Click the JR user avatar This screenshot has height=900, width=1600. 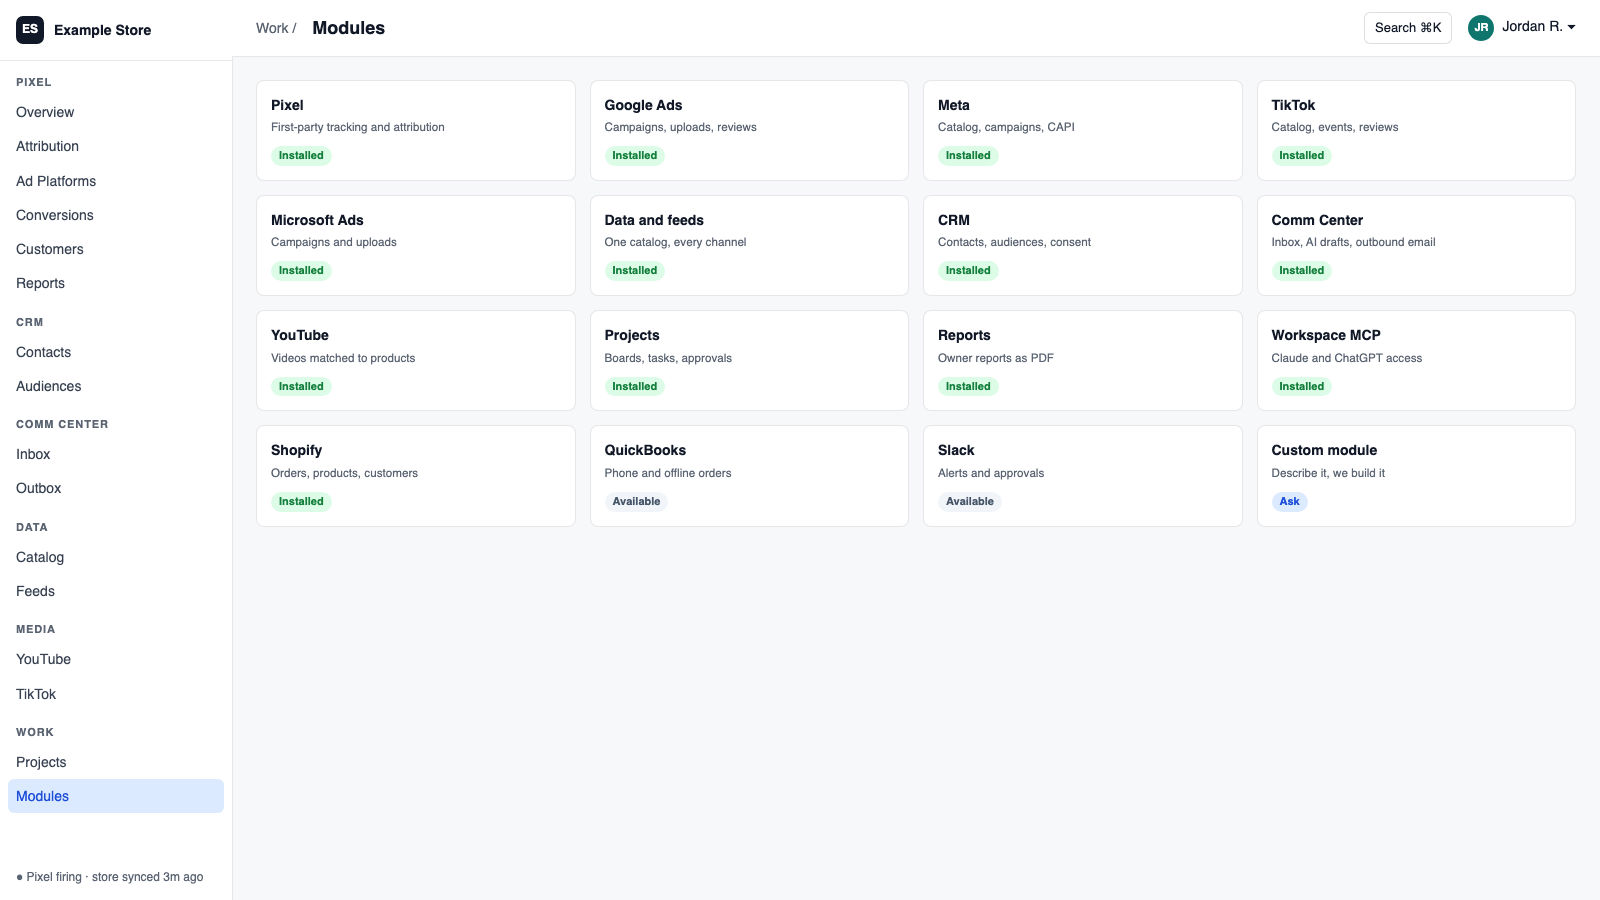pos(1481,28)
